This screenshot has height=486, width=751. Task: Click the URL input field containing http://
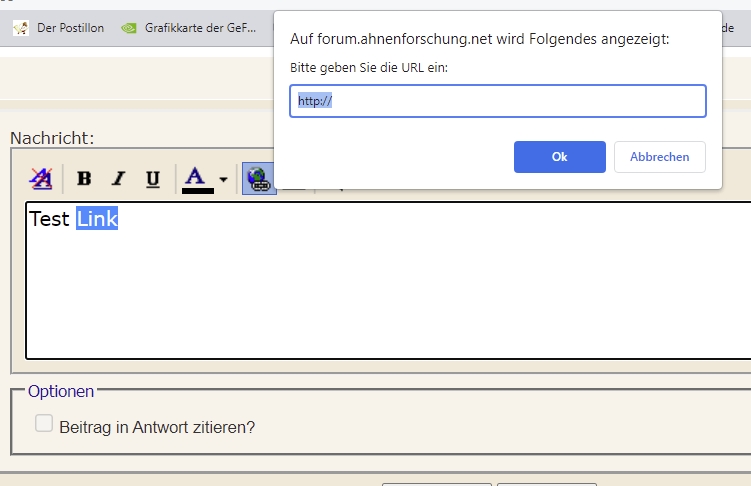click(497, 101)
